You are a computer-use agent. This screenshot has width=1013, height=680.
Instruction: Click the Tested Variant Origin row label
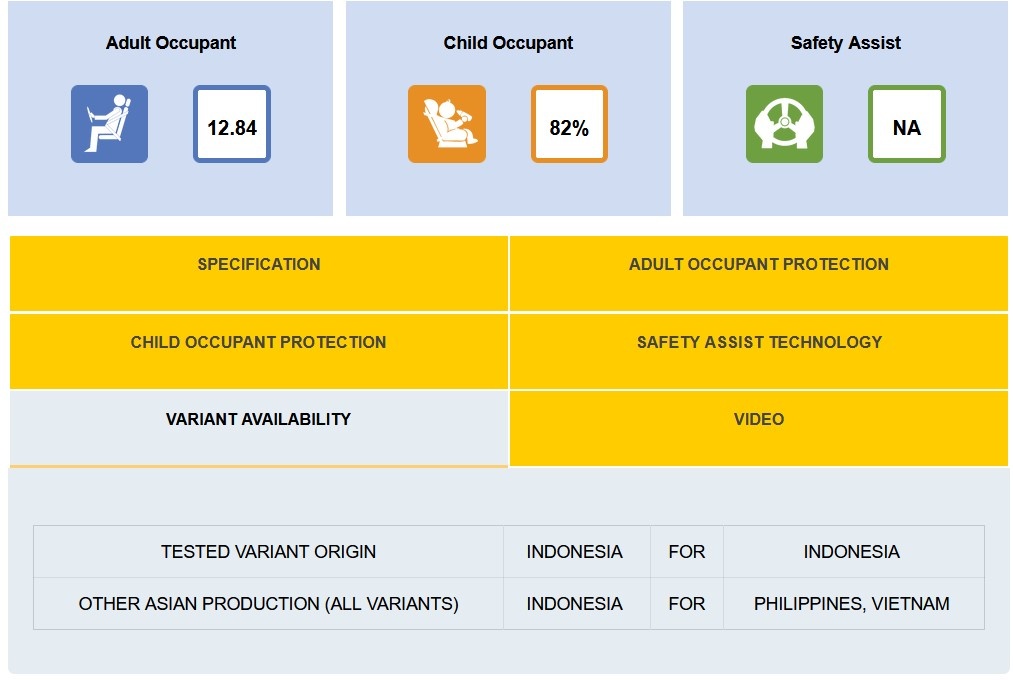point(268,552)
